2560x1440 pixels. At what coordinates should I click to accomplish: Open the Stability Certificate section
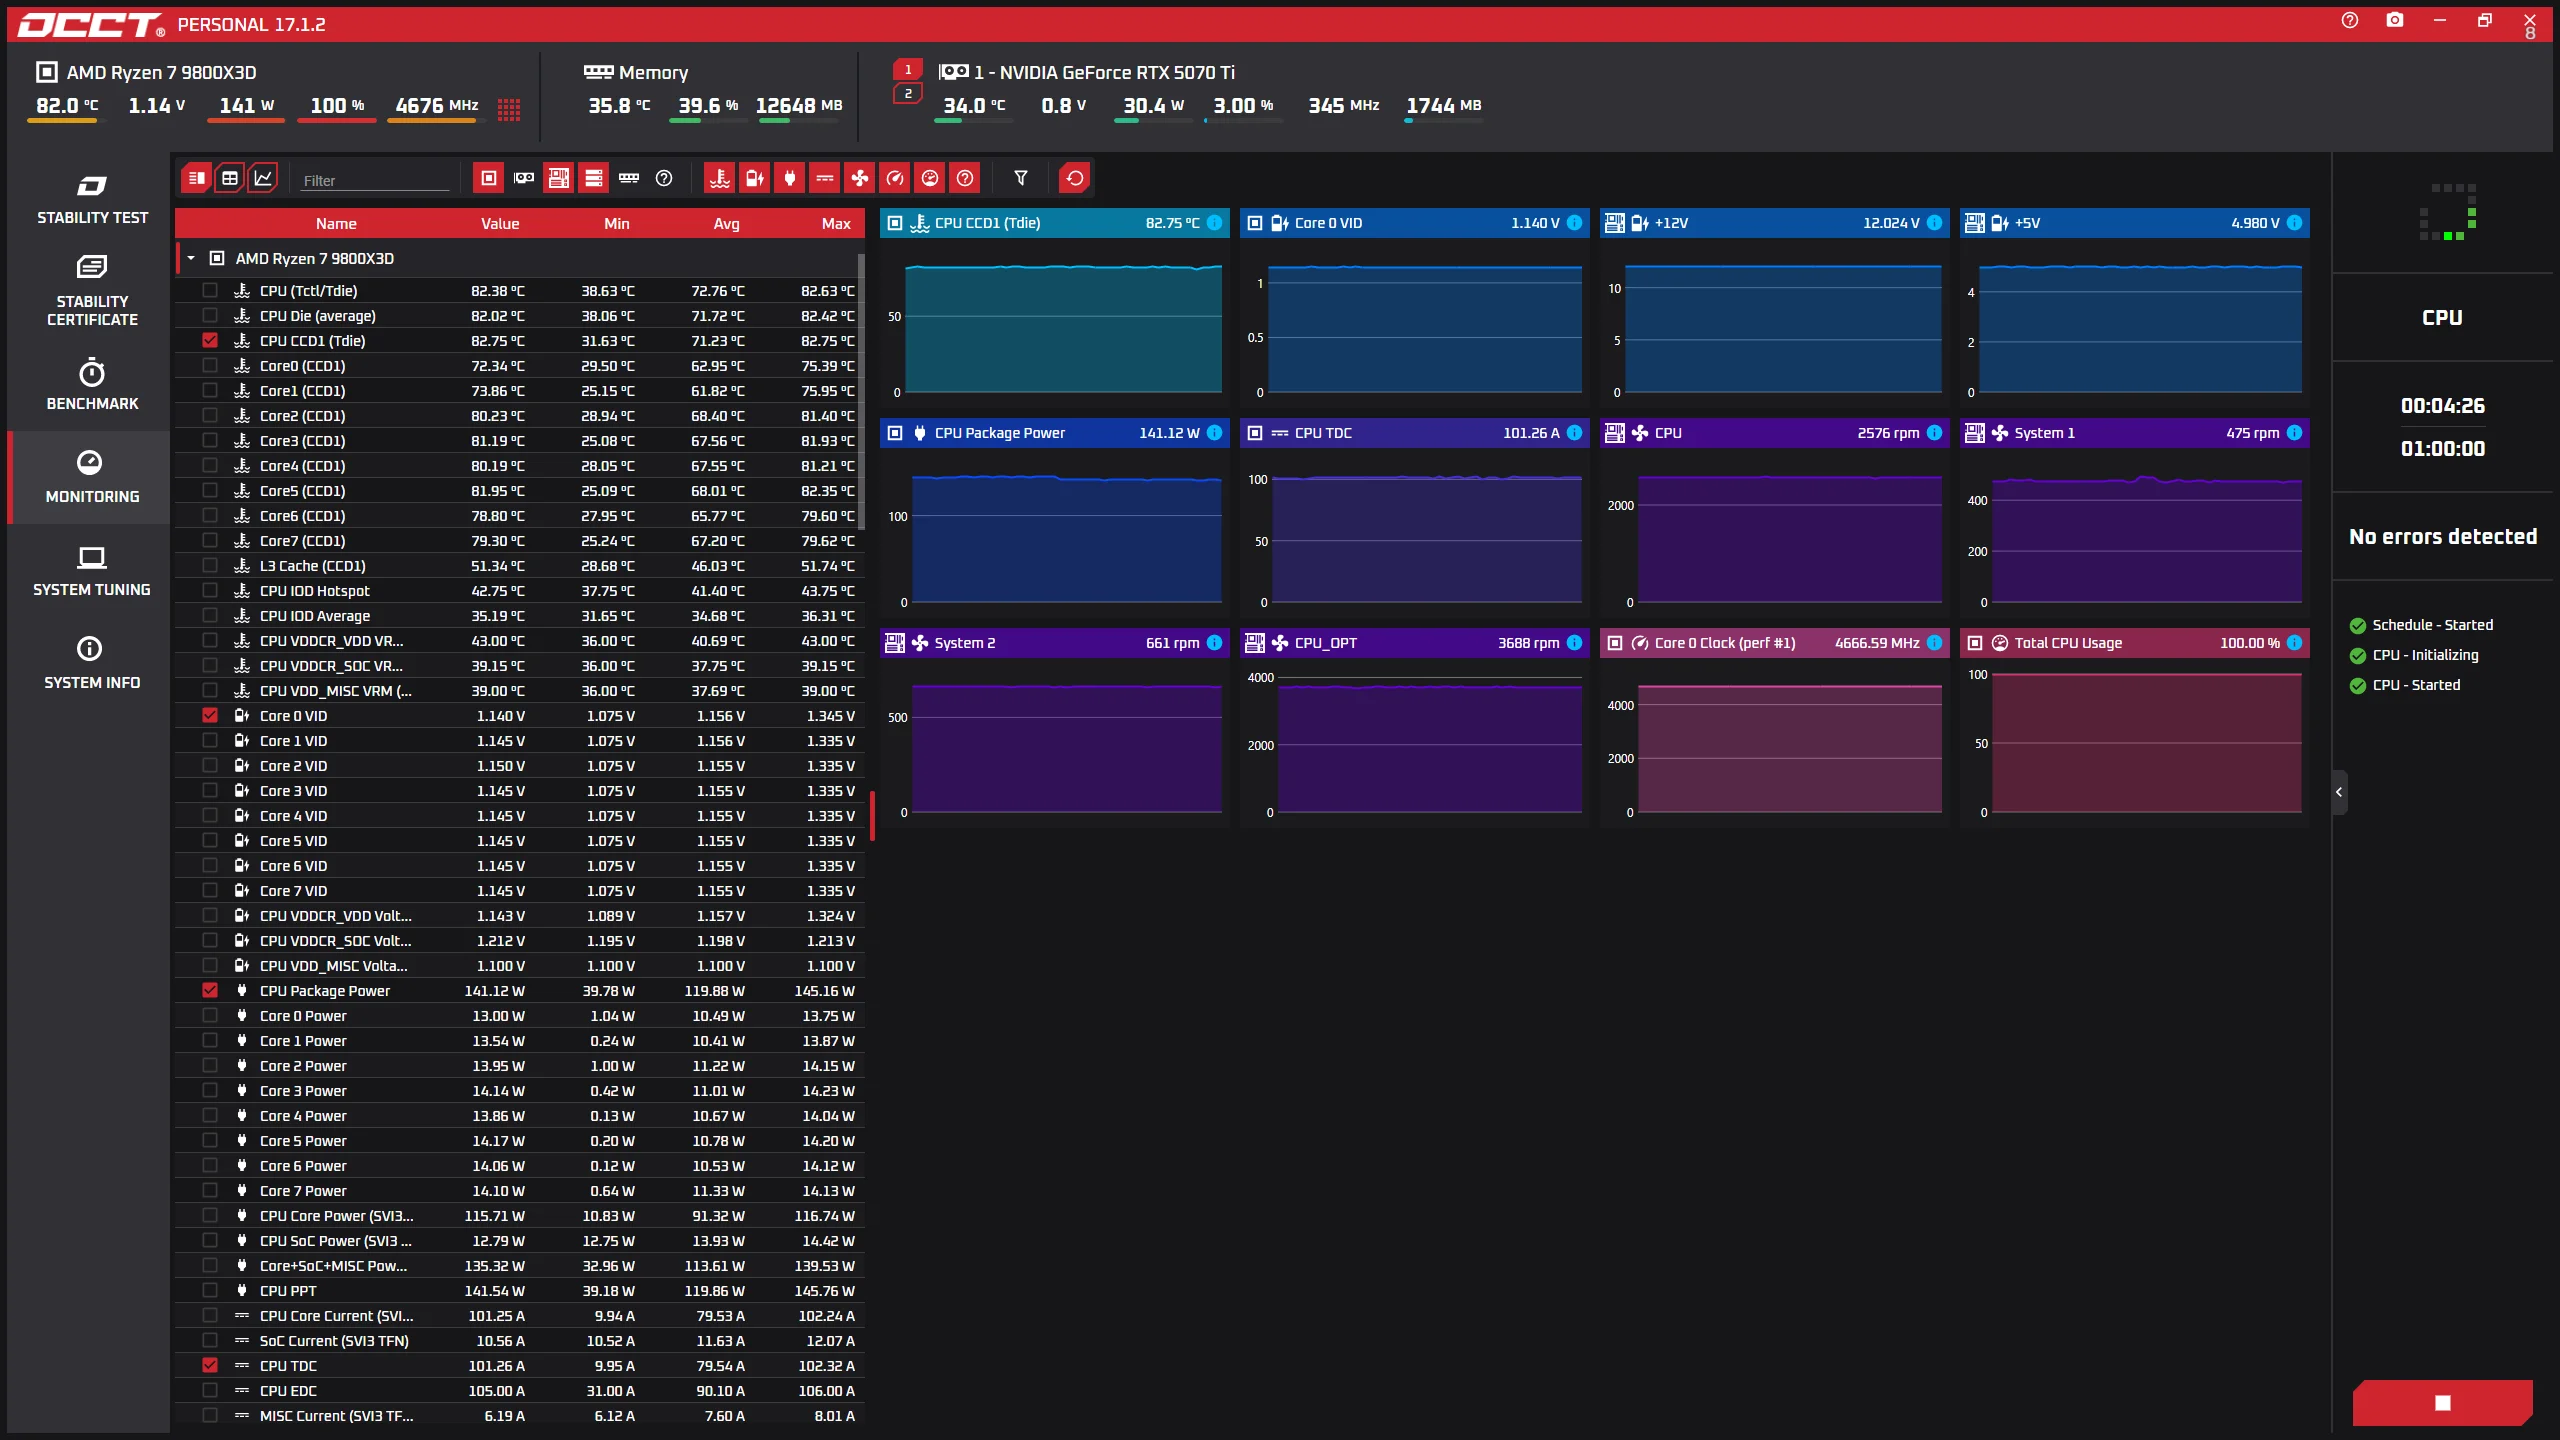[92, 291]
